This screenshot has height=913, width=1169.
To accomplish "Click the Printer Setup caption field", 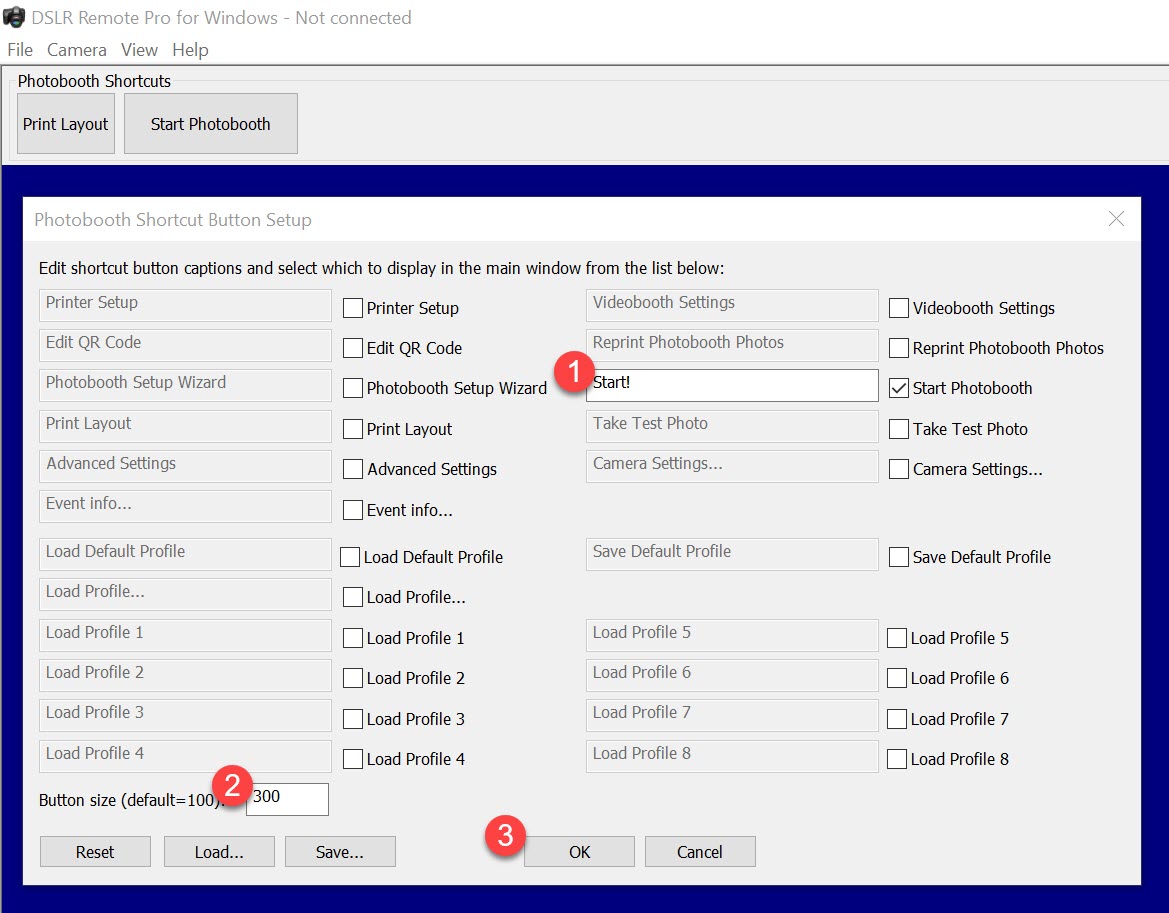I will [x=185, y=305].
